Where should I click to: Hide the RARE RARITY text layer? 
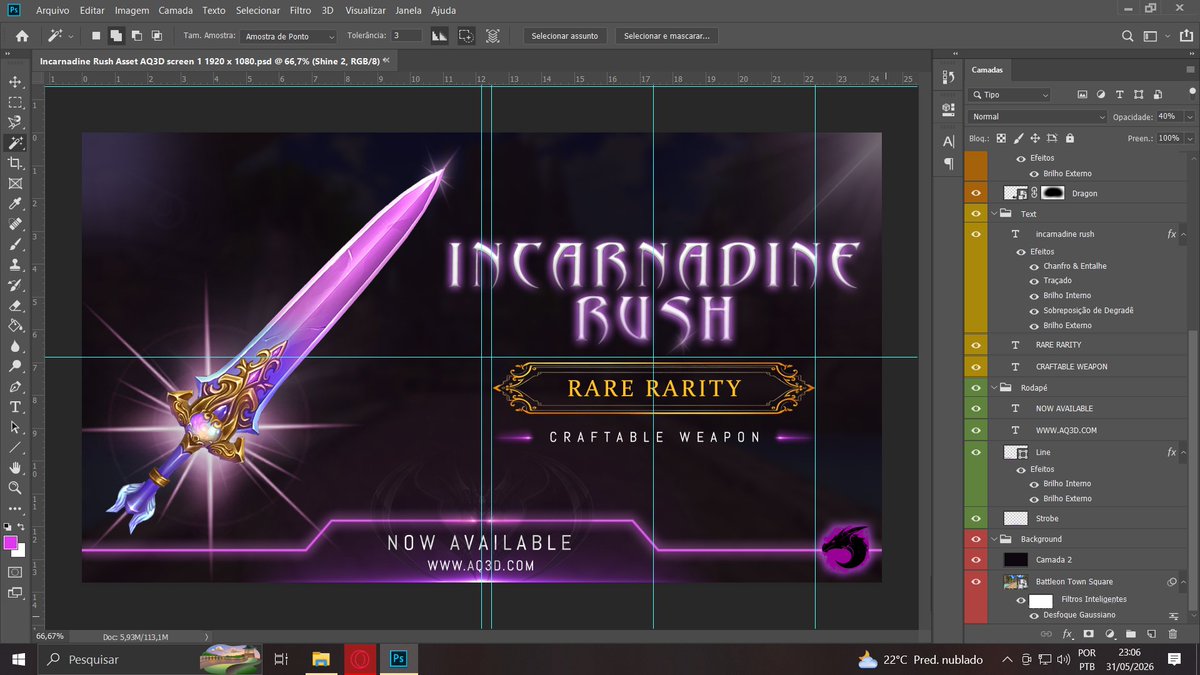976,344
